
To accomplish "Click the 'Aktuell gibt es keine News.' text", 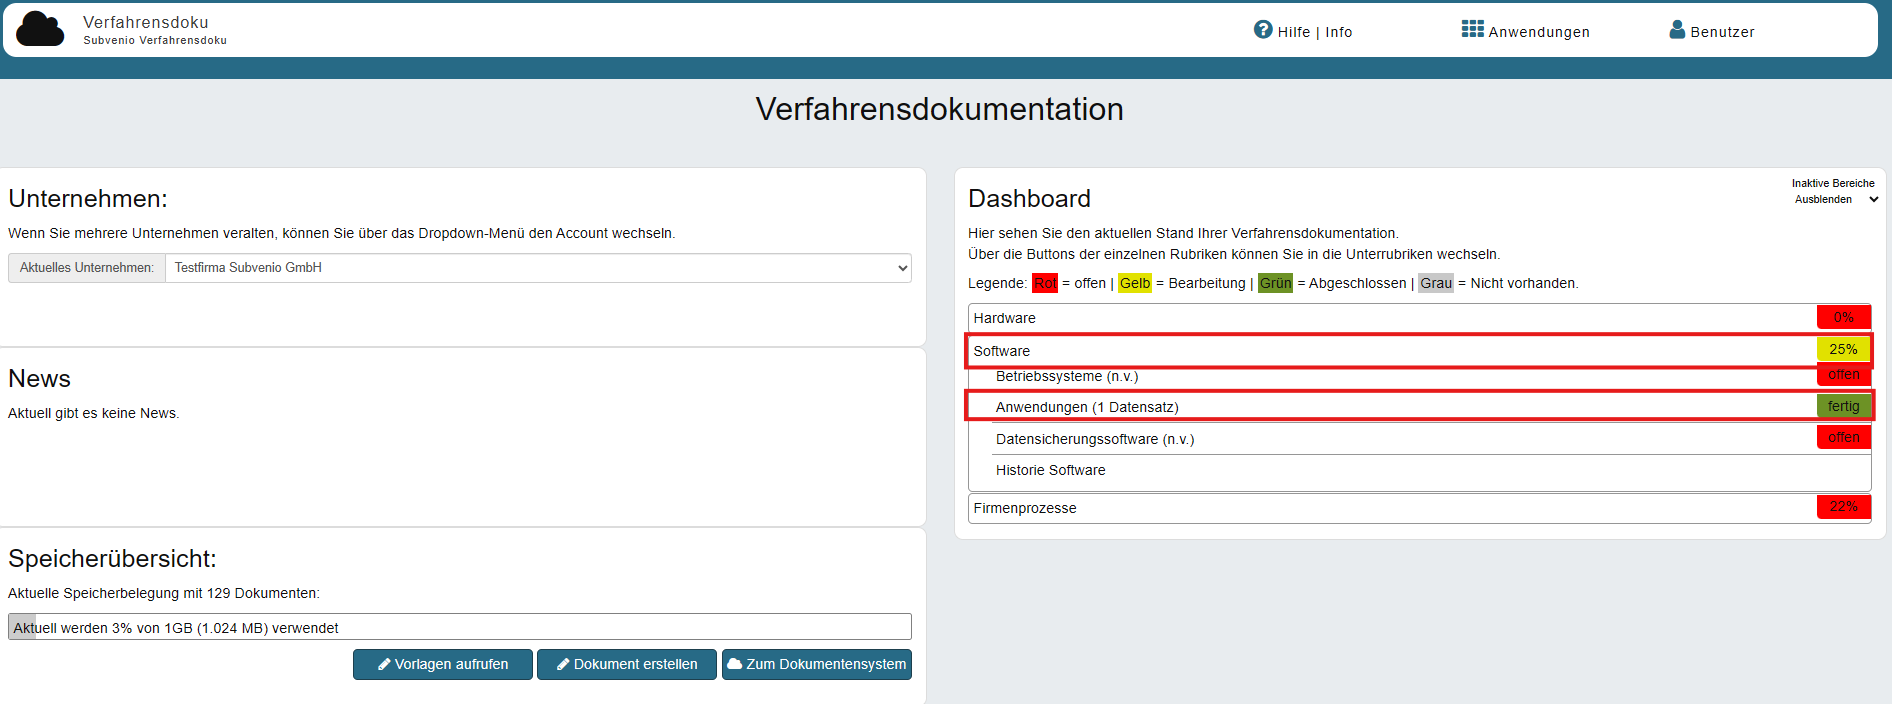I will click(94, 413).
